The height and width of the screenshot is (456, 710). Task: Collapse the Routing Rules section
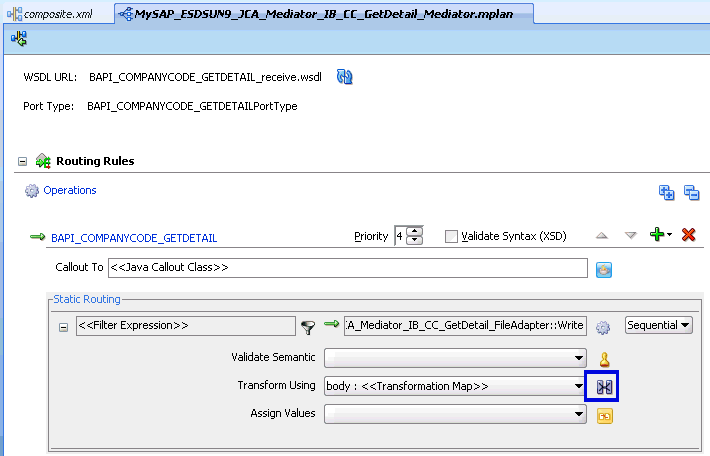(23, 161)
